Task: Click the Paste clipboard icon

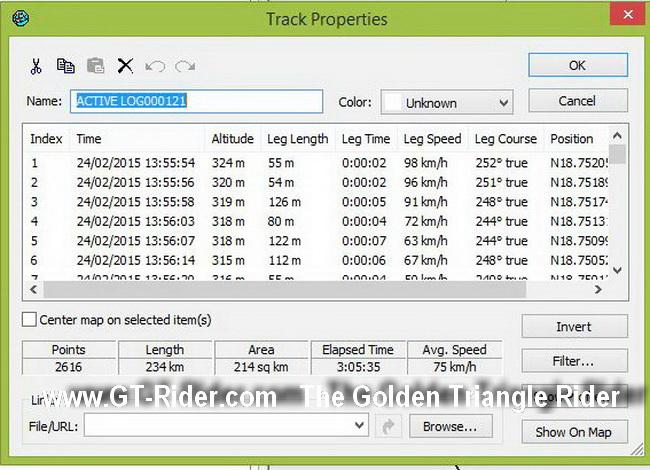Action: (x=95, y=66)
